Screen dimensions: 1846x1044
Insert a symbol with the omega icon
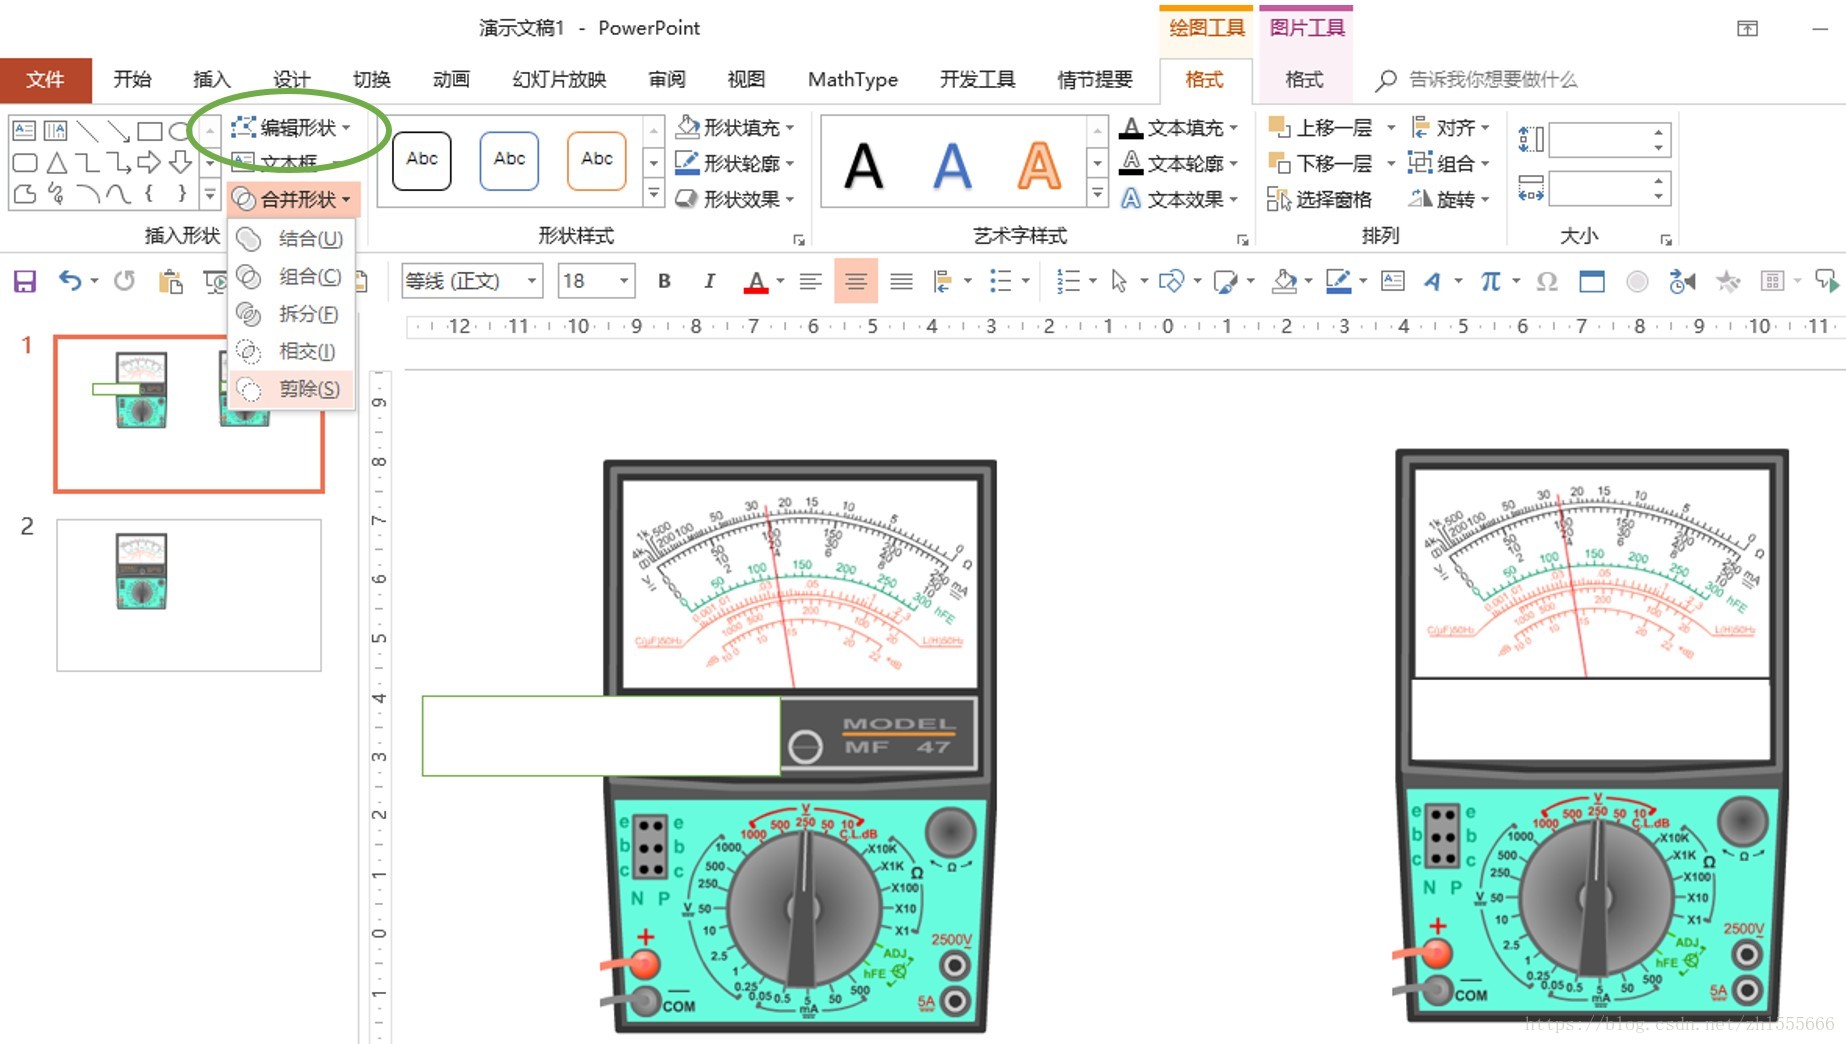click(1547, 282)
